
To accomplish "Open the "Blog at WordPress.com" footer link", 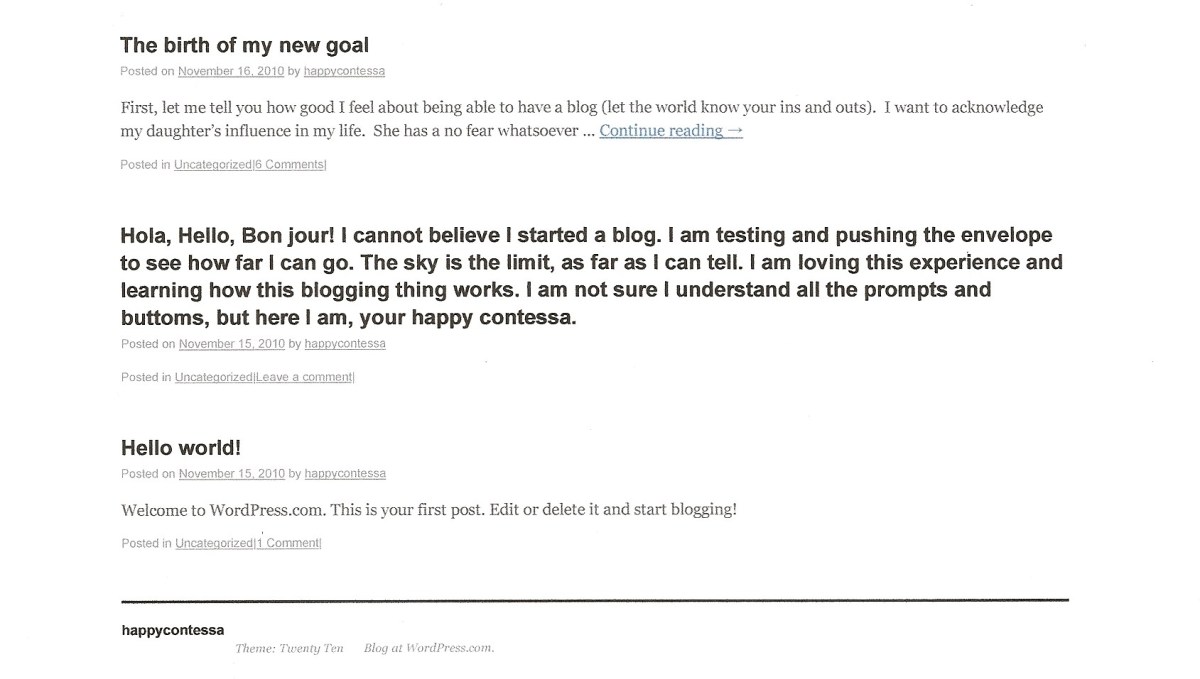I will coord(428,648).
